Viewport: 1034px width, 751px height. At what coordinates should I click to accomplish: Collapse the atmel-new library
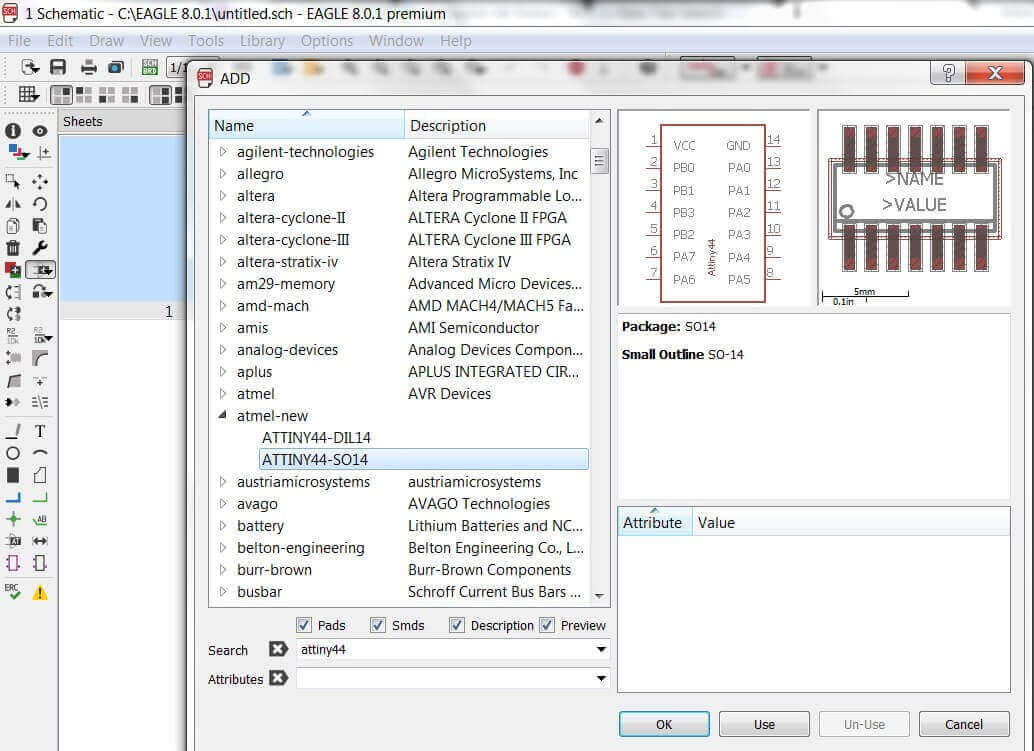pyautogui.click(x=222, y=415)
